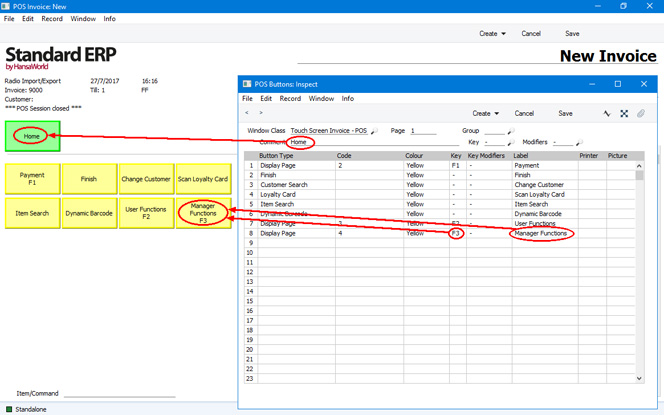The width and height of the screenshot is (664, 415).
Task: Tap the yellow Finish button
Action: tap(89, 179)
